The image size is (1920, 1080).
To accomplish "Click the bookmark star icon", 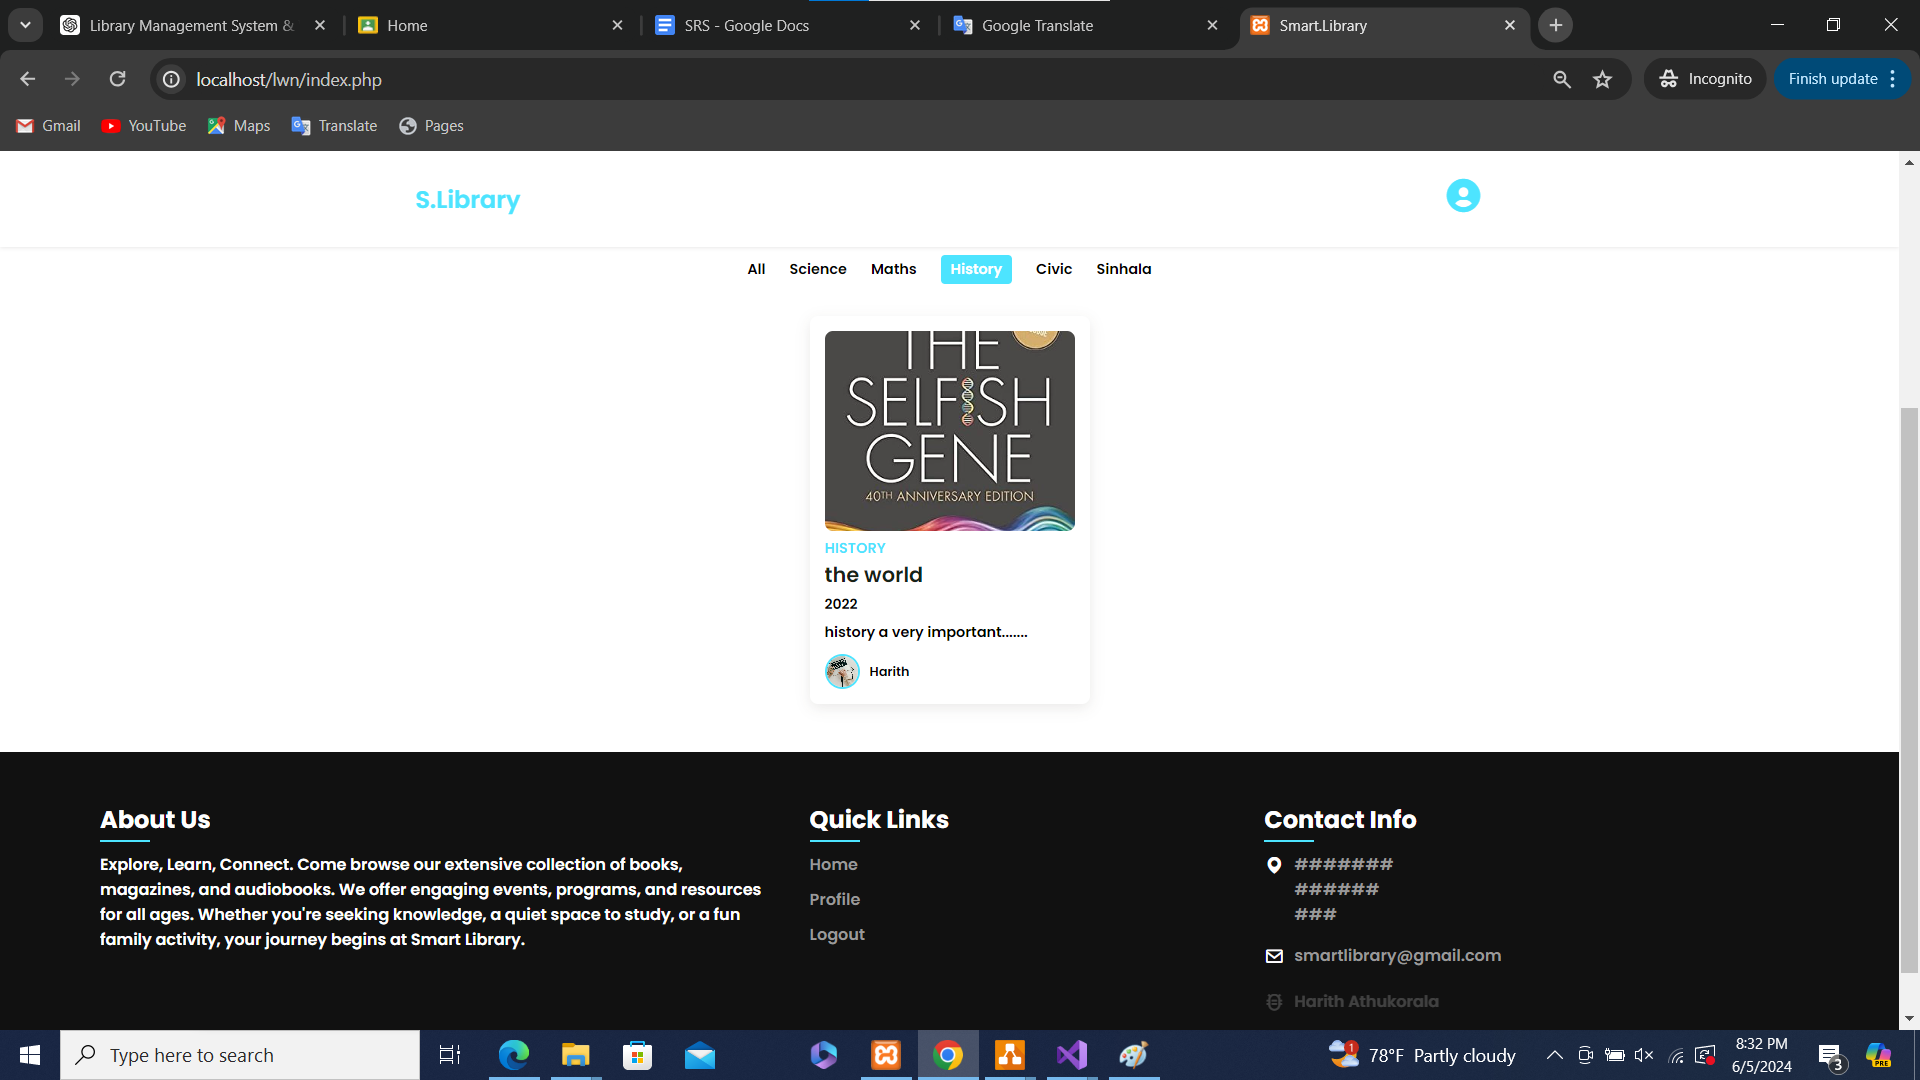I will click(x=1602, y=79).
